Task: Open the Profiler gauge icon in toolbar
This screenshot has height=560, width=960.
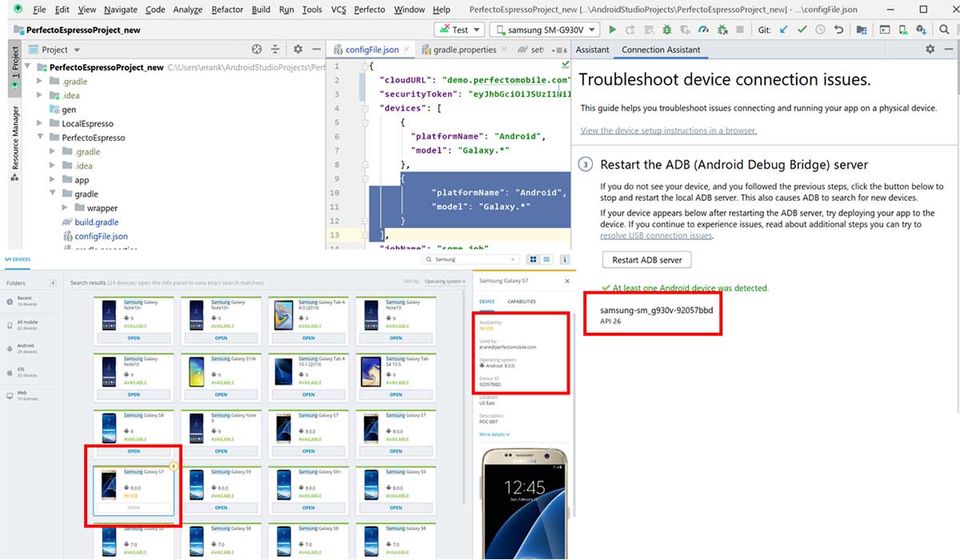Action: [x=703, y=29]
